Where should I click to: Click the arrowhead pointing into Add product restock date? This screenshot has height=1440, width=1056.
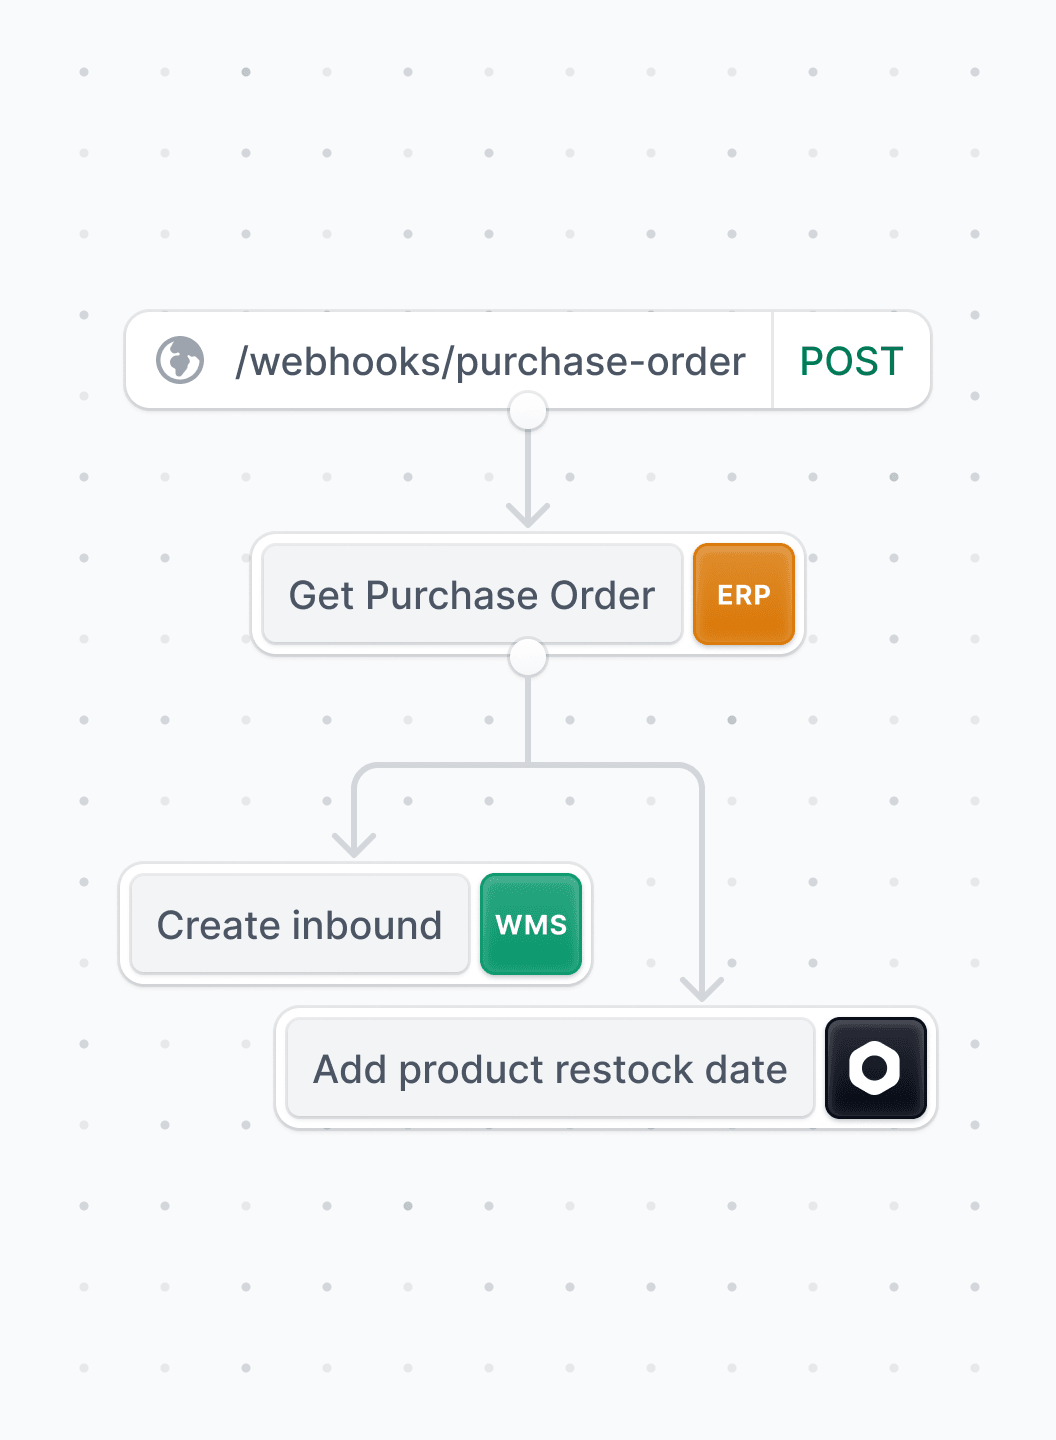click(702, 989)
